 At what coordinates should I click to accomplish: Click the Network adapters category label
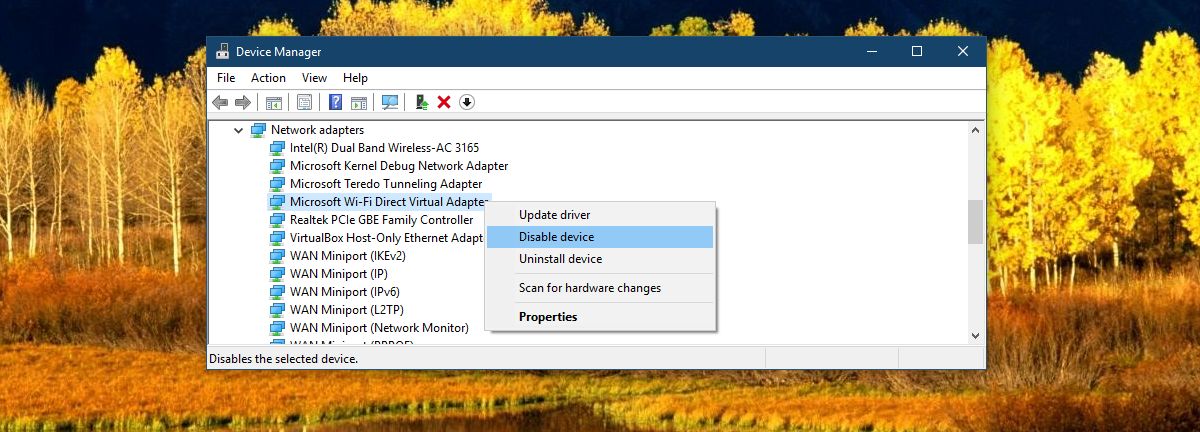click(x=317, y=130)
